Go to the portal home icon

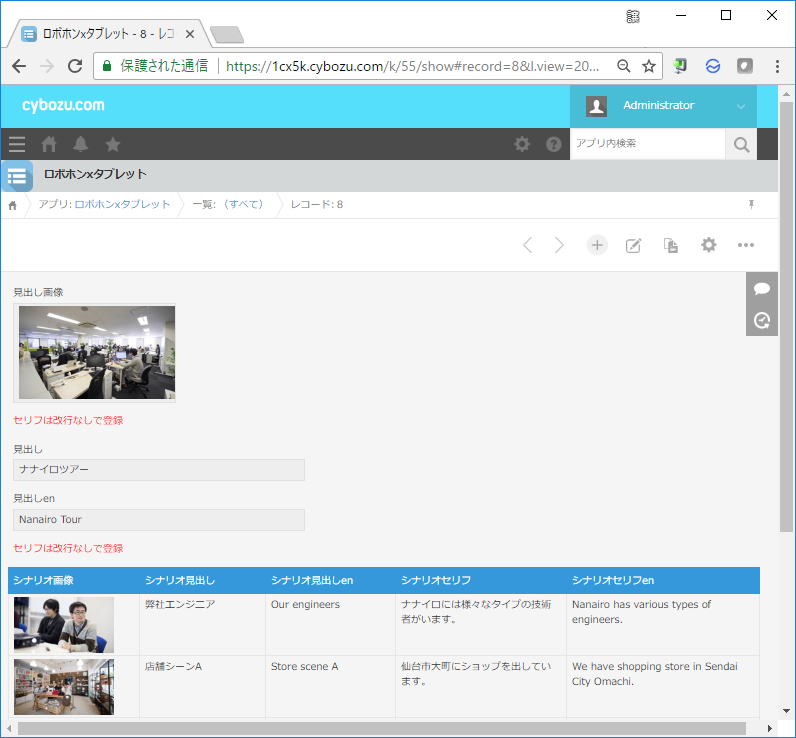(x=49, y=144)
